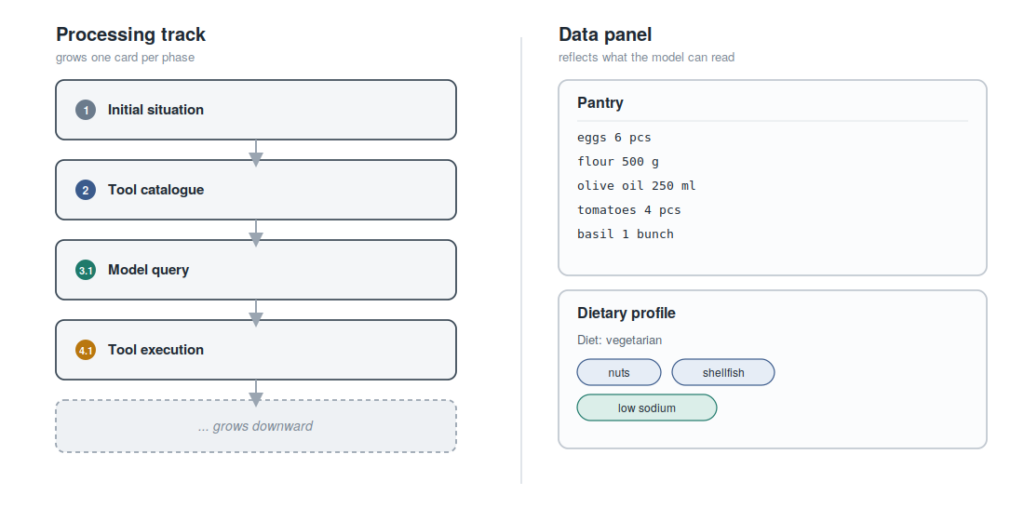1024x521 pixels.
Task: Expand the Initial situation card
Action: [x=256, y=110]
